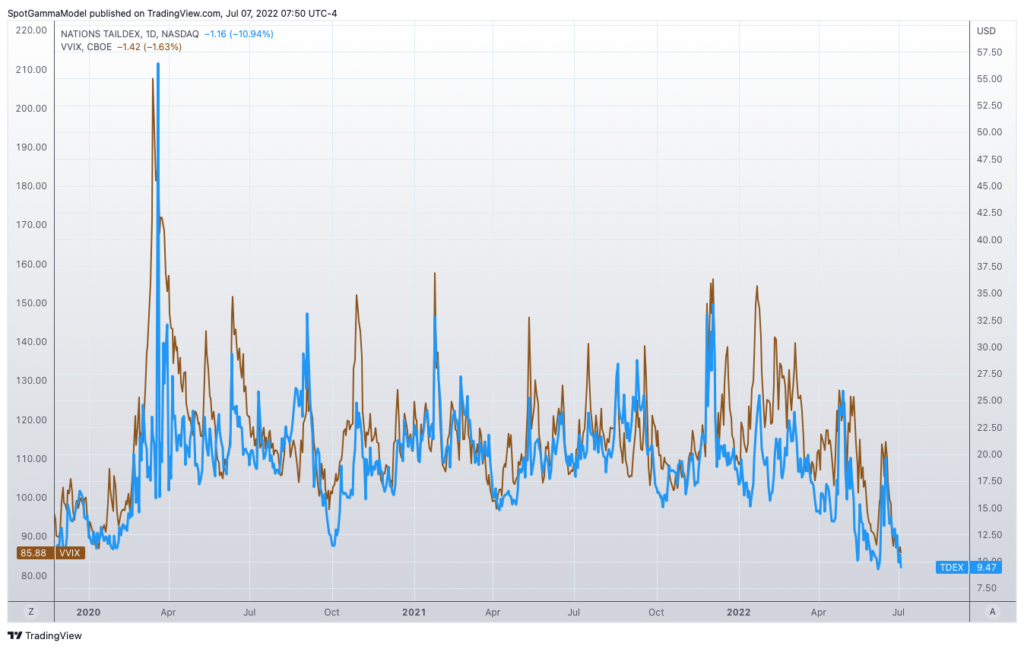The image size is (1024, 649).
Task: Click the 32.50 price scale label
Action: (x=989, y=321)
